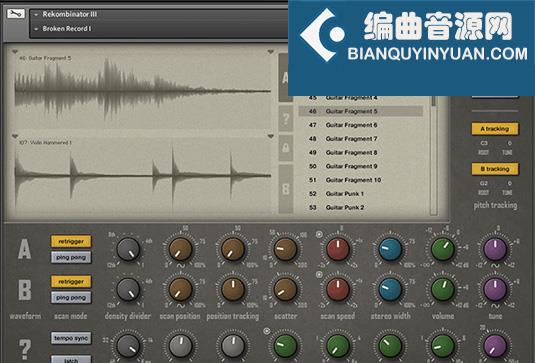The width and height of the screenshot is (535, 363).
Task: Click scatter knob for row B
Action: click(285, 290)
